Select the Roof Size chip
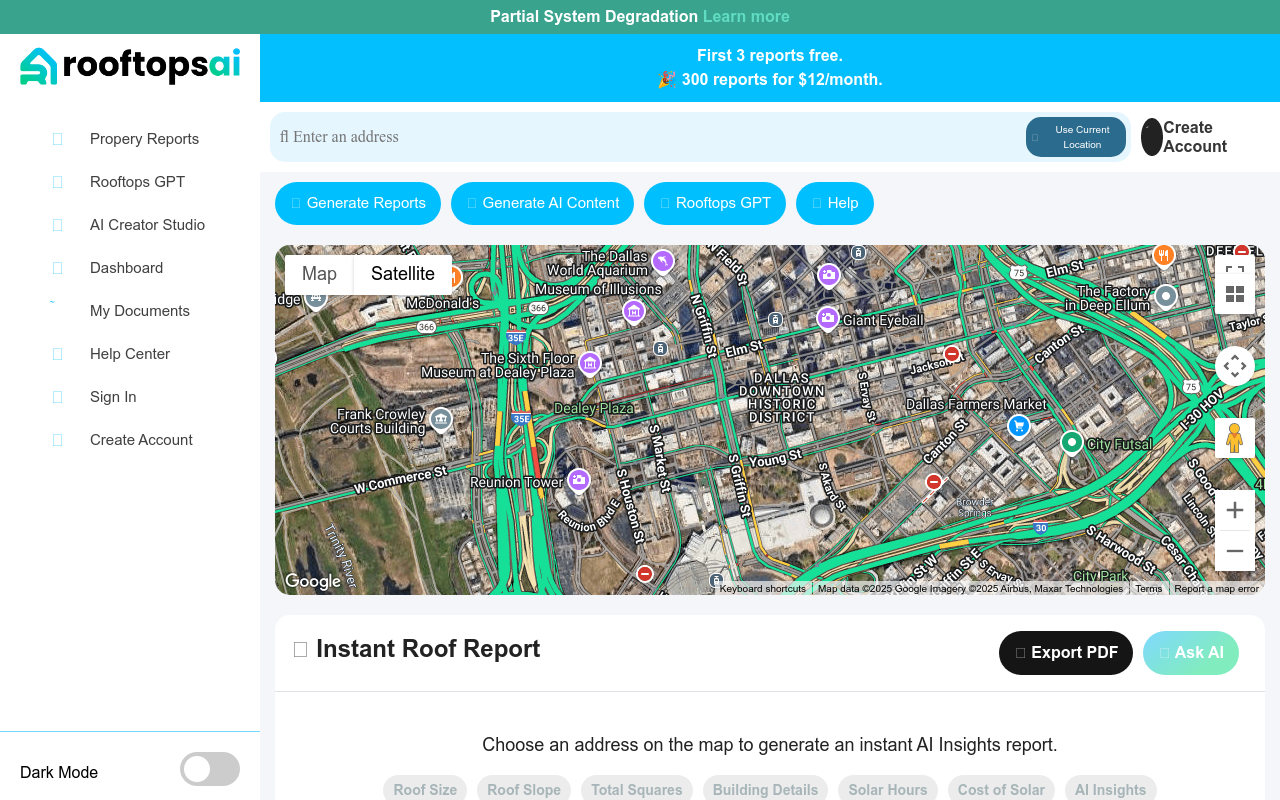The height and width of the screenshot is (800, 1280). point(425,789)
